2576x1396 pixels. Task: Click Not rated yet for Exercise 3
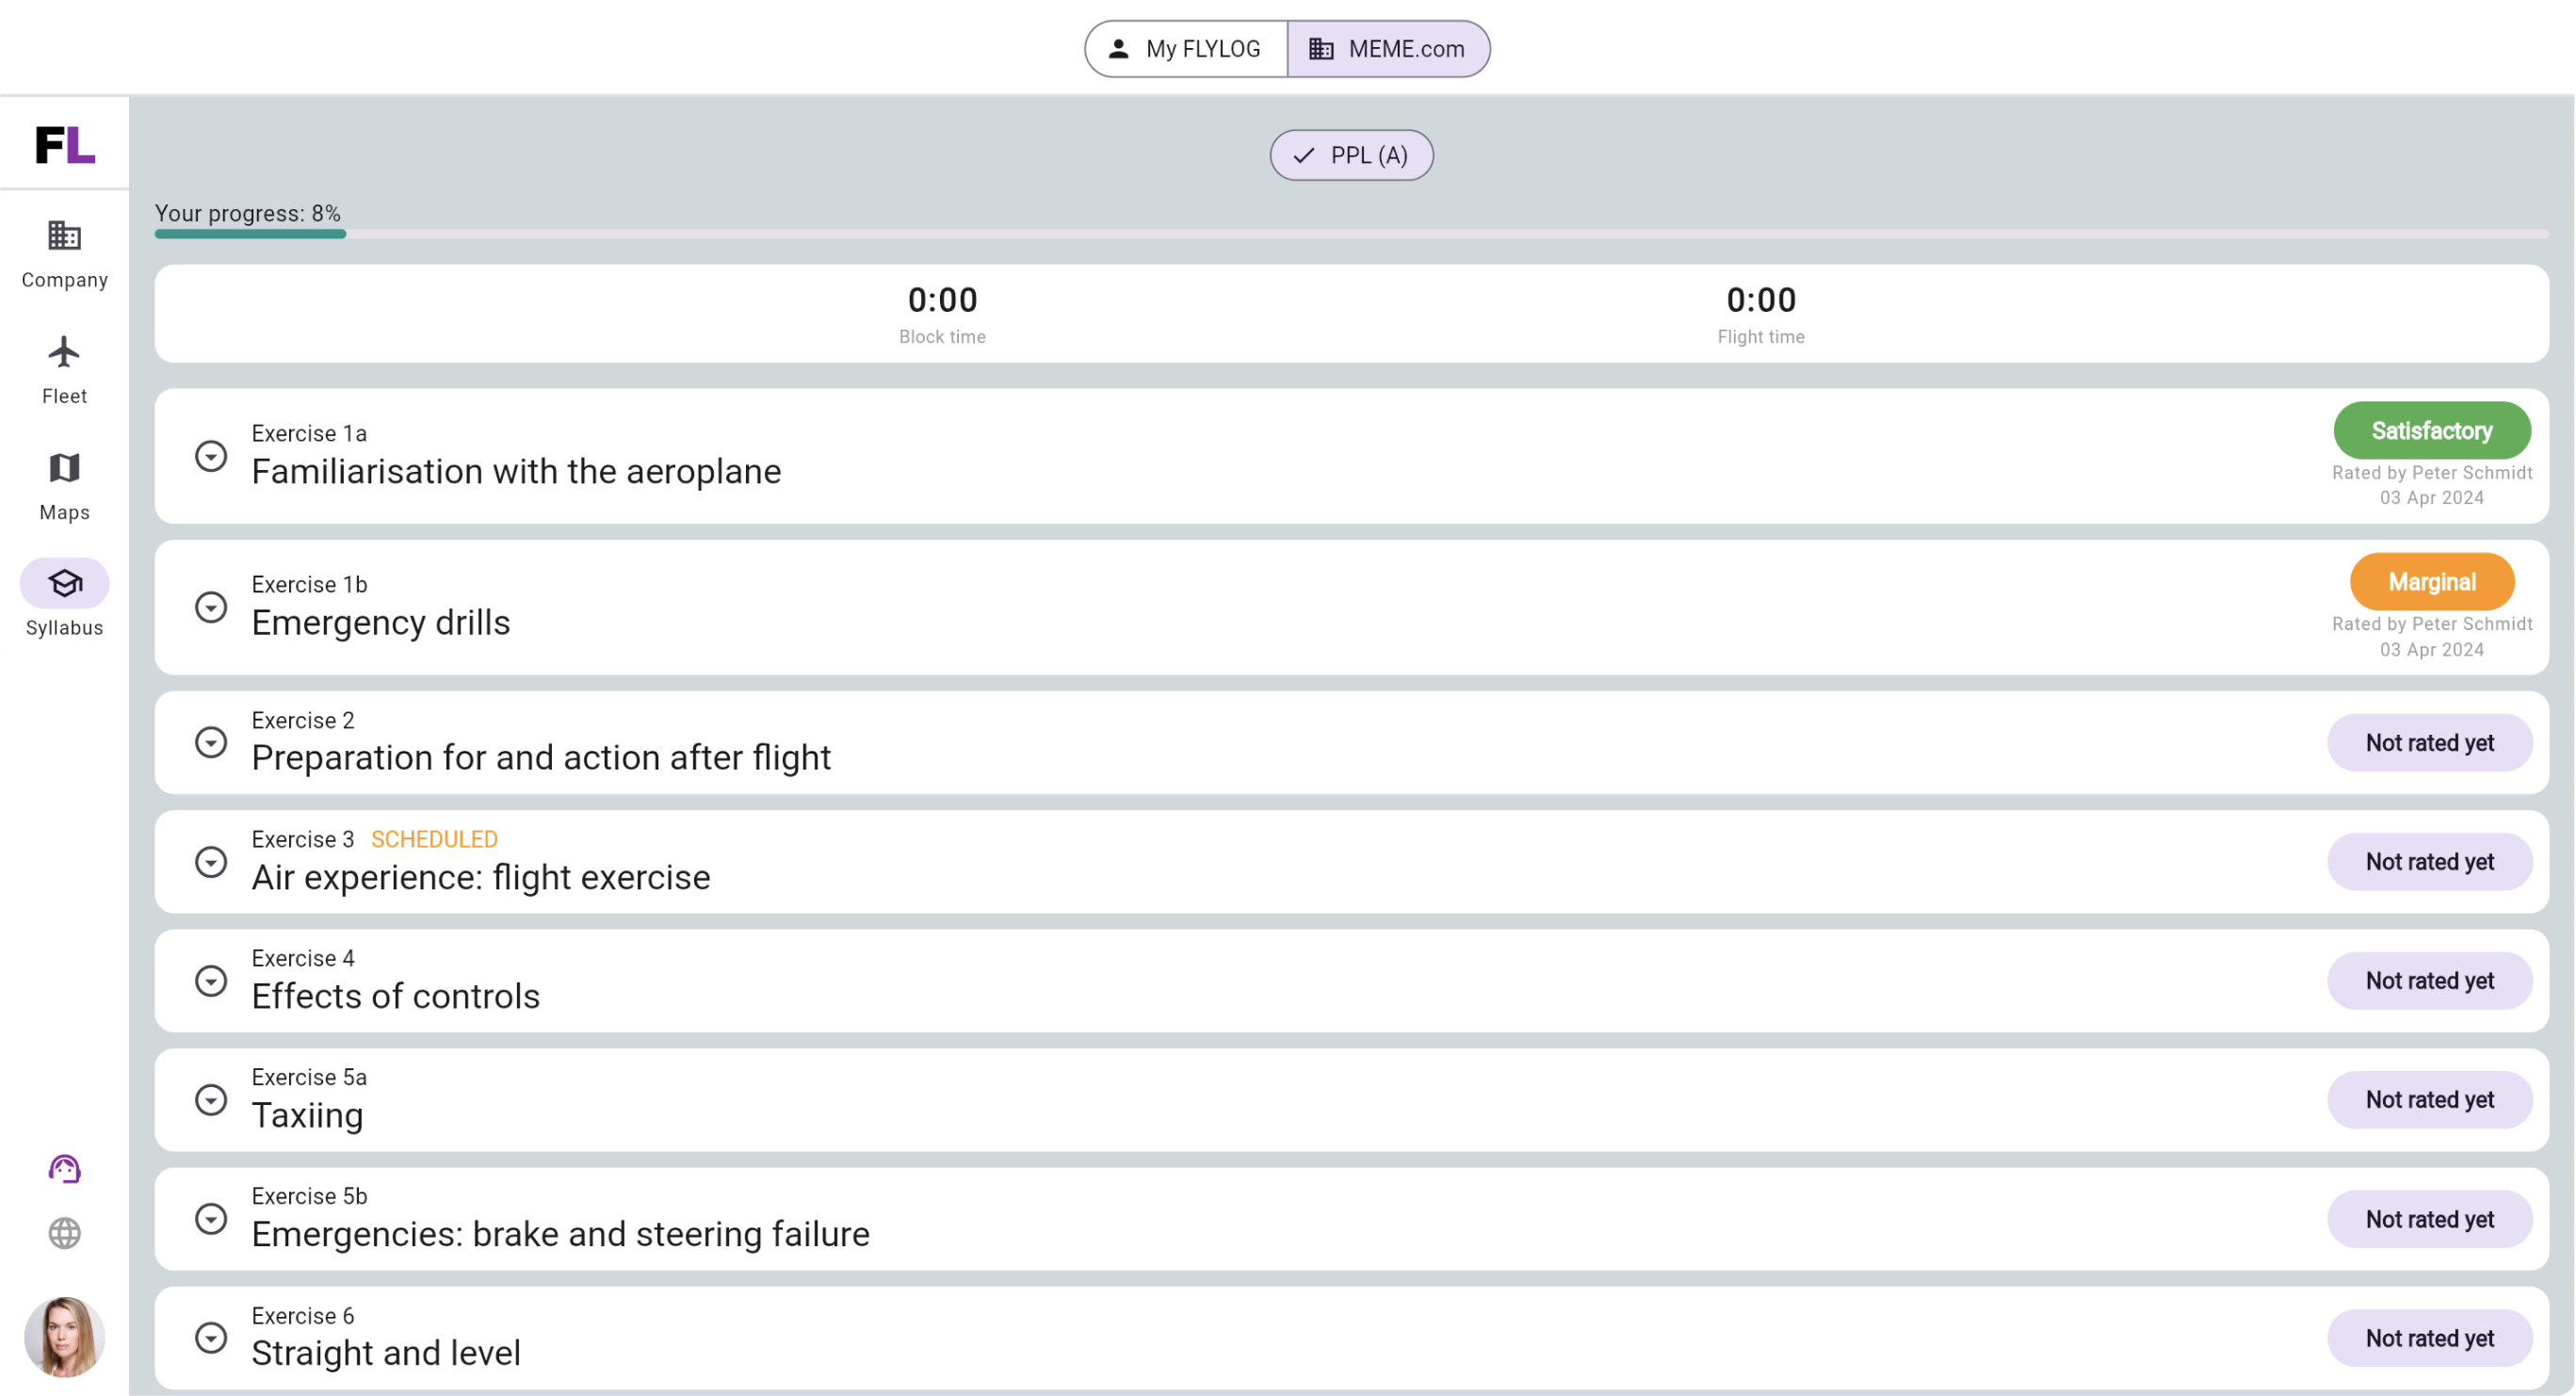pyautogui.click(x=2429, y=862)
